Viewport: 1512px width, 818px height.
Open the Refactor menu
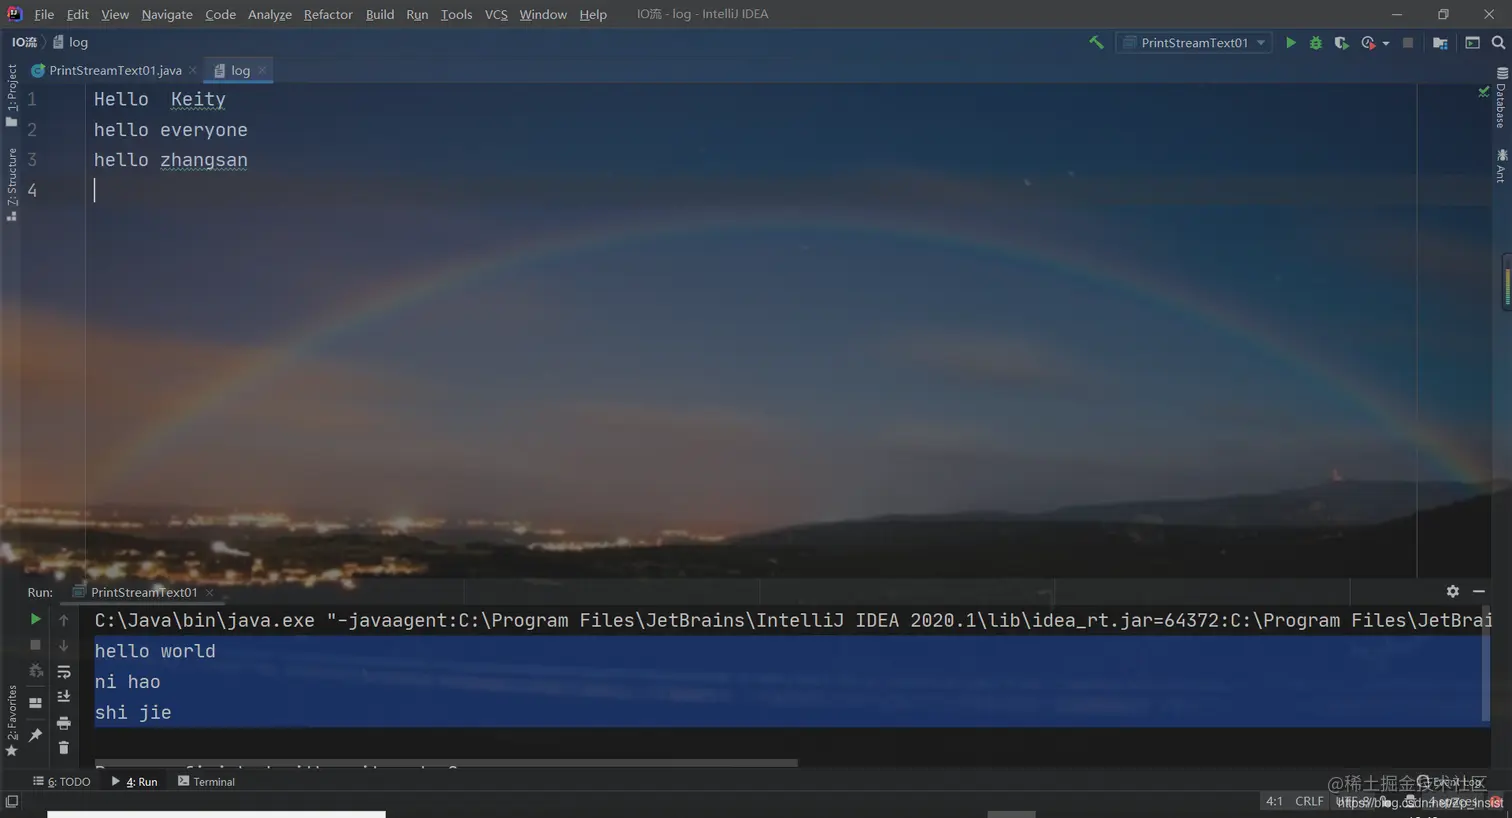[x=328, y=14]
